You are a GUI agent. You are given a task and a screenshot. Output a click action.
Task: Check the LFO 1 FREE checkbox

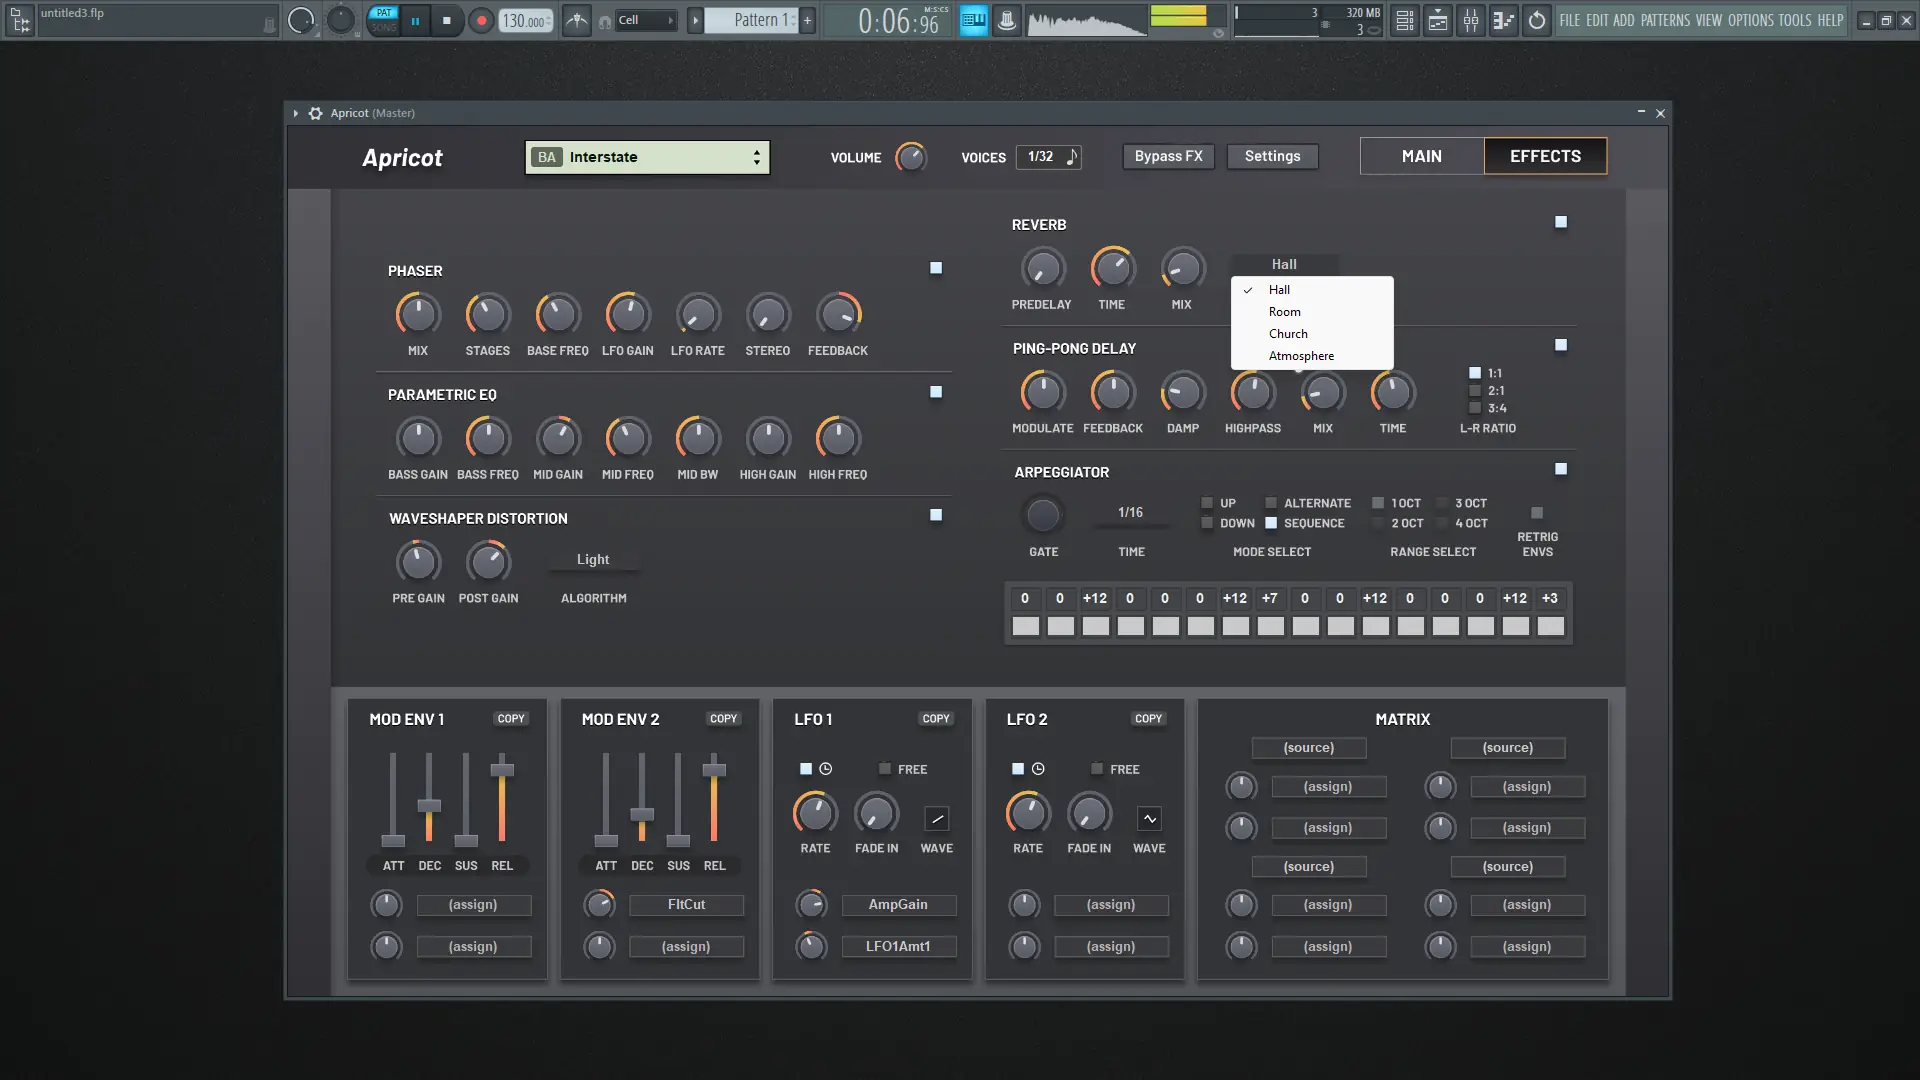tap(885, 769)
